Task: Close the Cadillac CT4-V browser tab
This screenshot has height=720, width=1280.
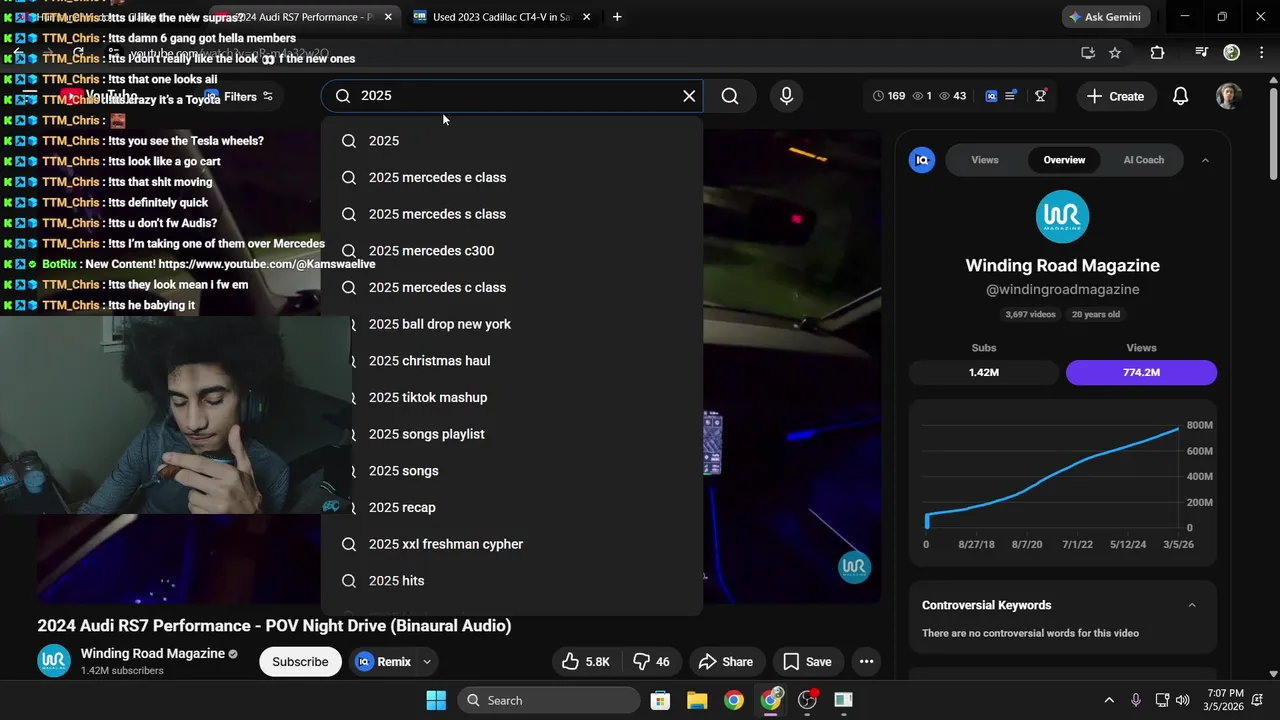Action: pyautogui.click(x=586, y=17)
